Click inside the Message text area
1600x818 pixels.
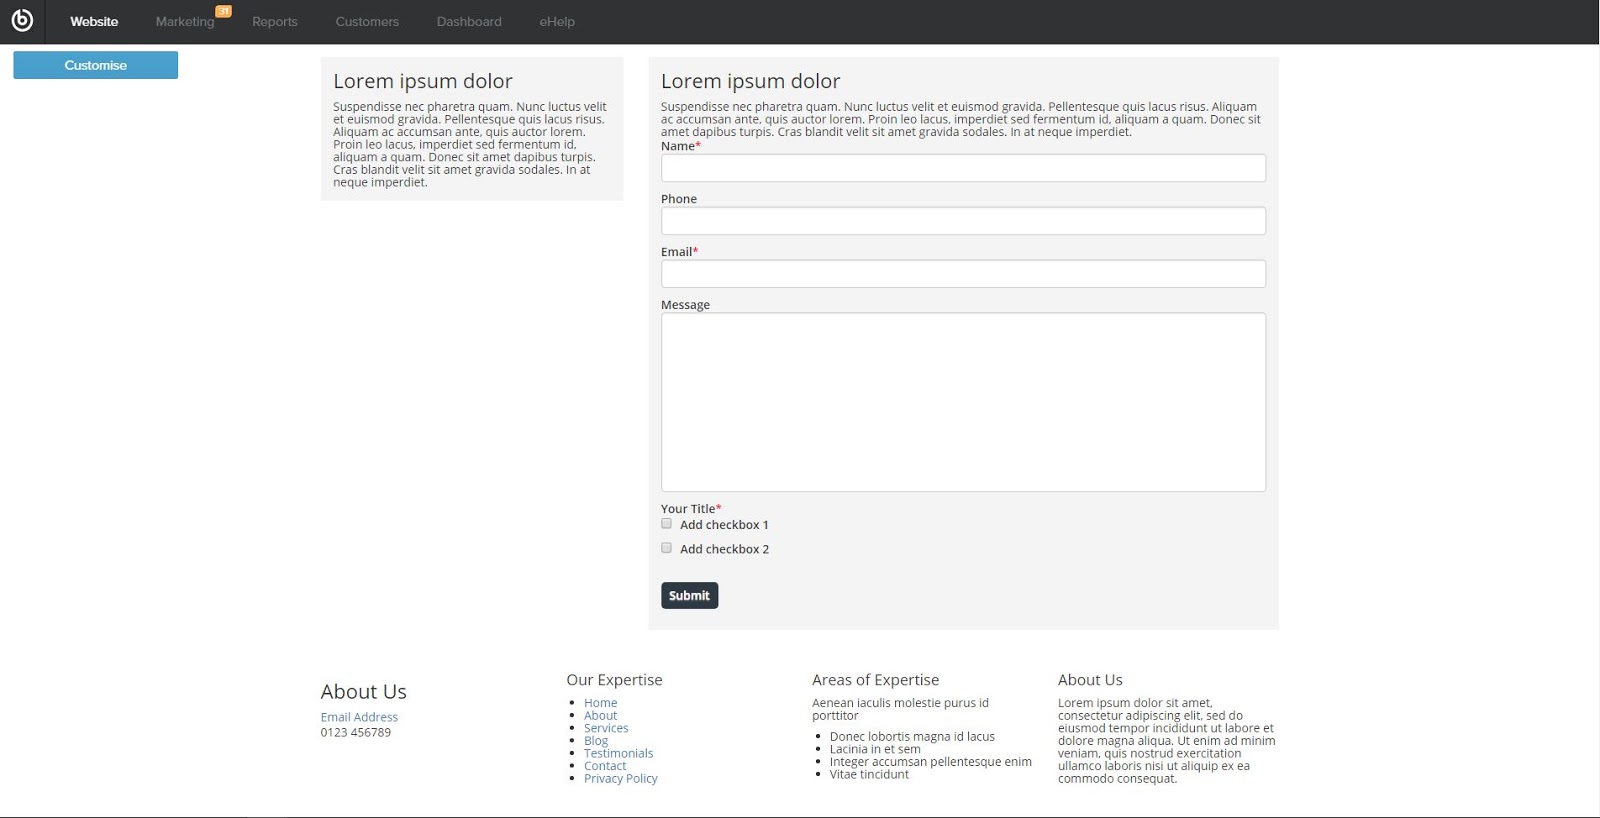[x=963, y=402]
